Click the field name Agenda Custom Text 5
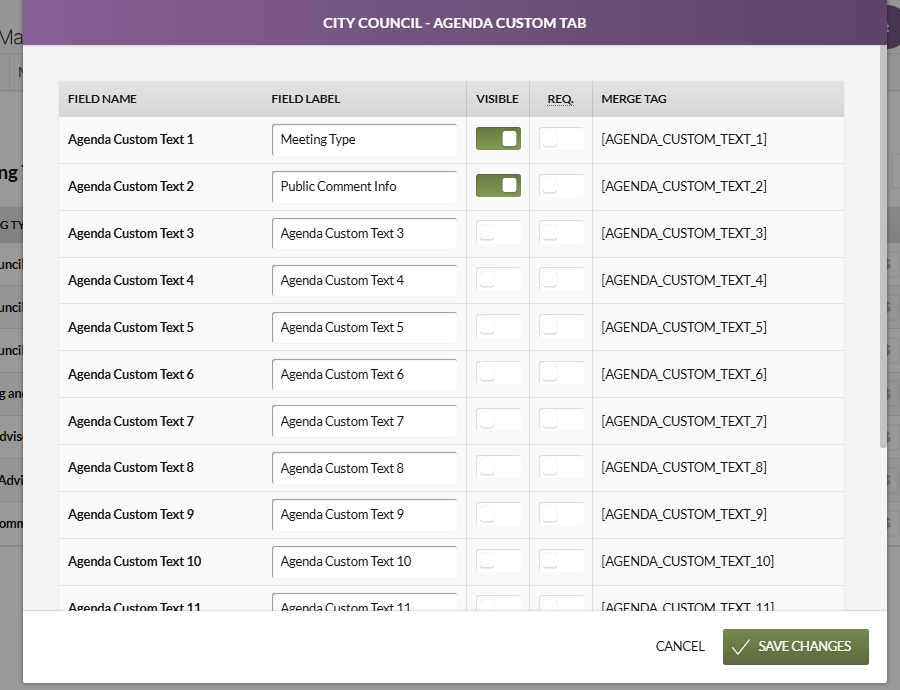Viewport: 900px width, 690px height. 131,327
